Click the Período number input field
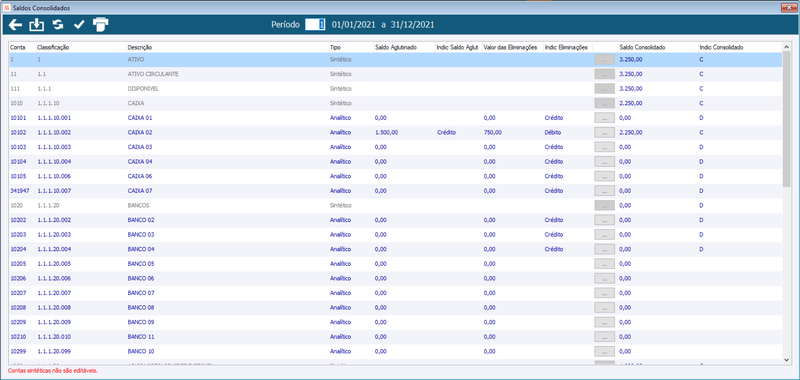Viewport: 800px width, 380px height. click(315, 24)
